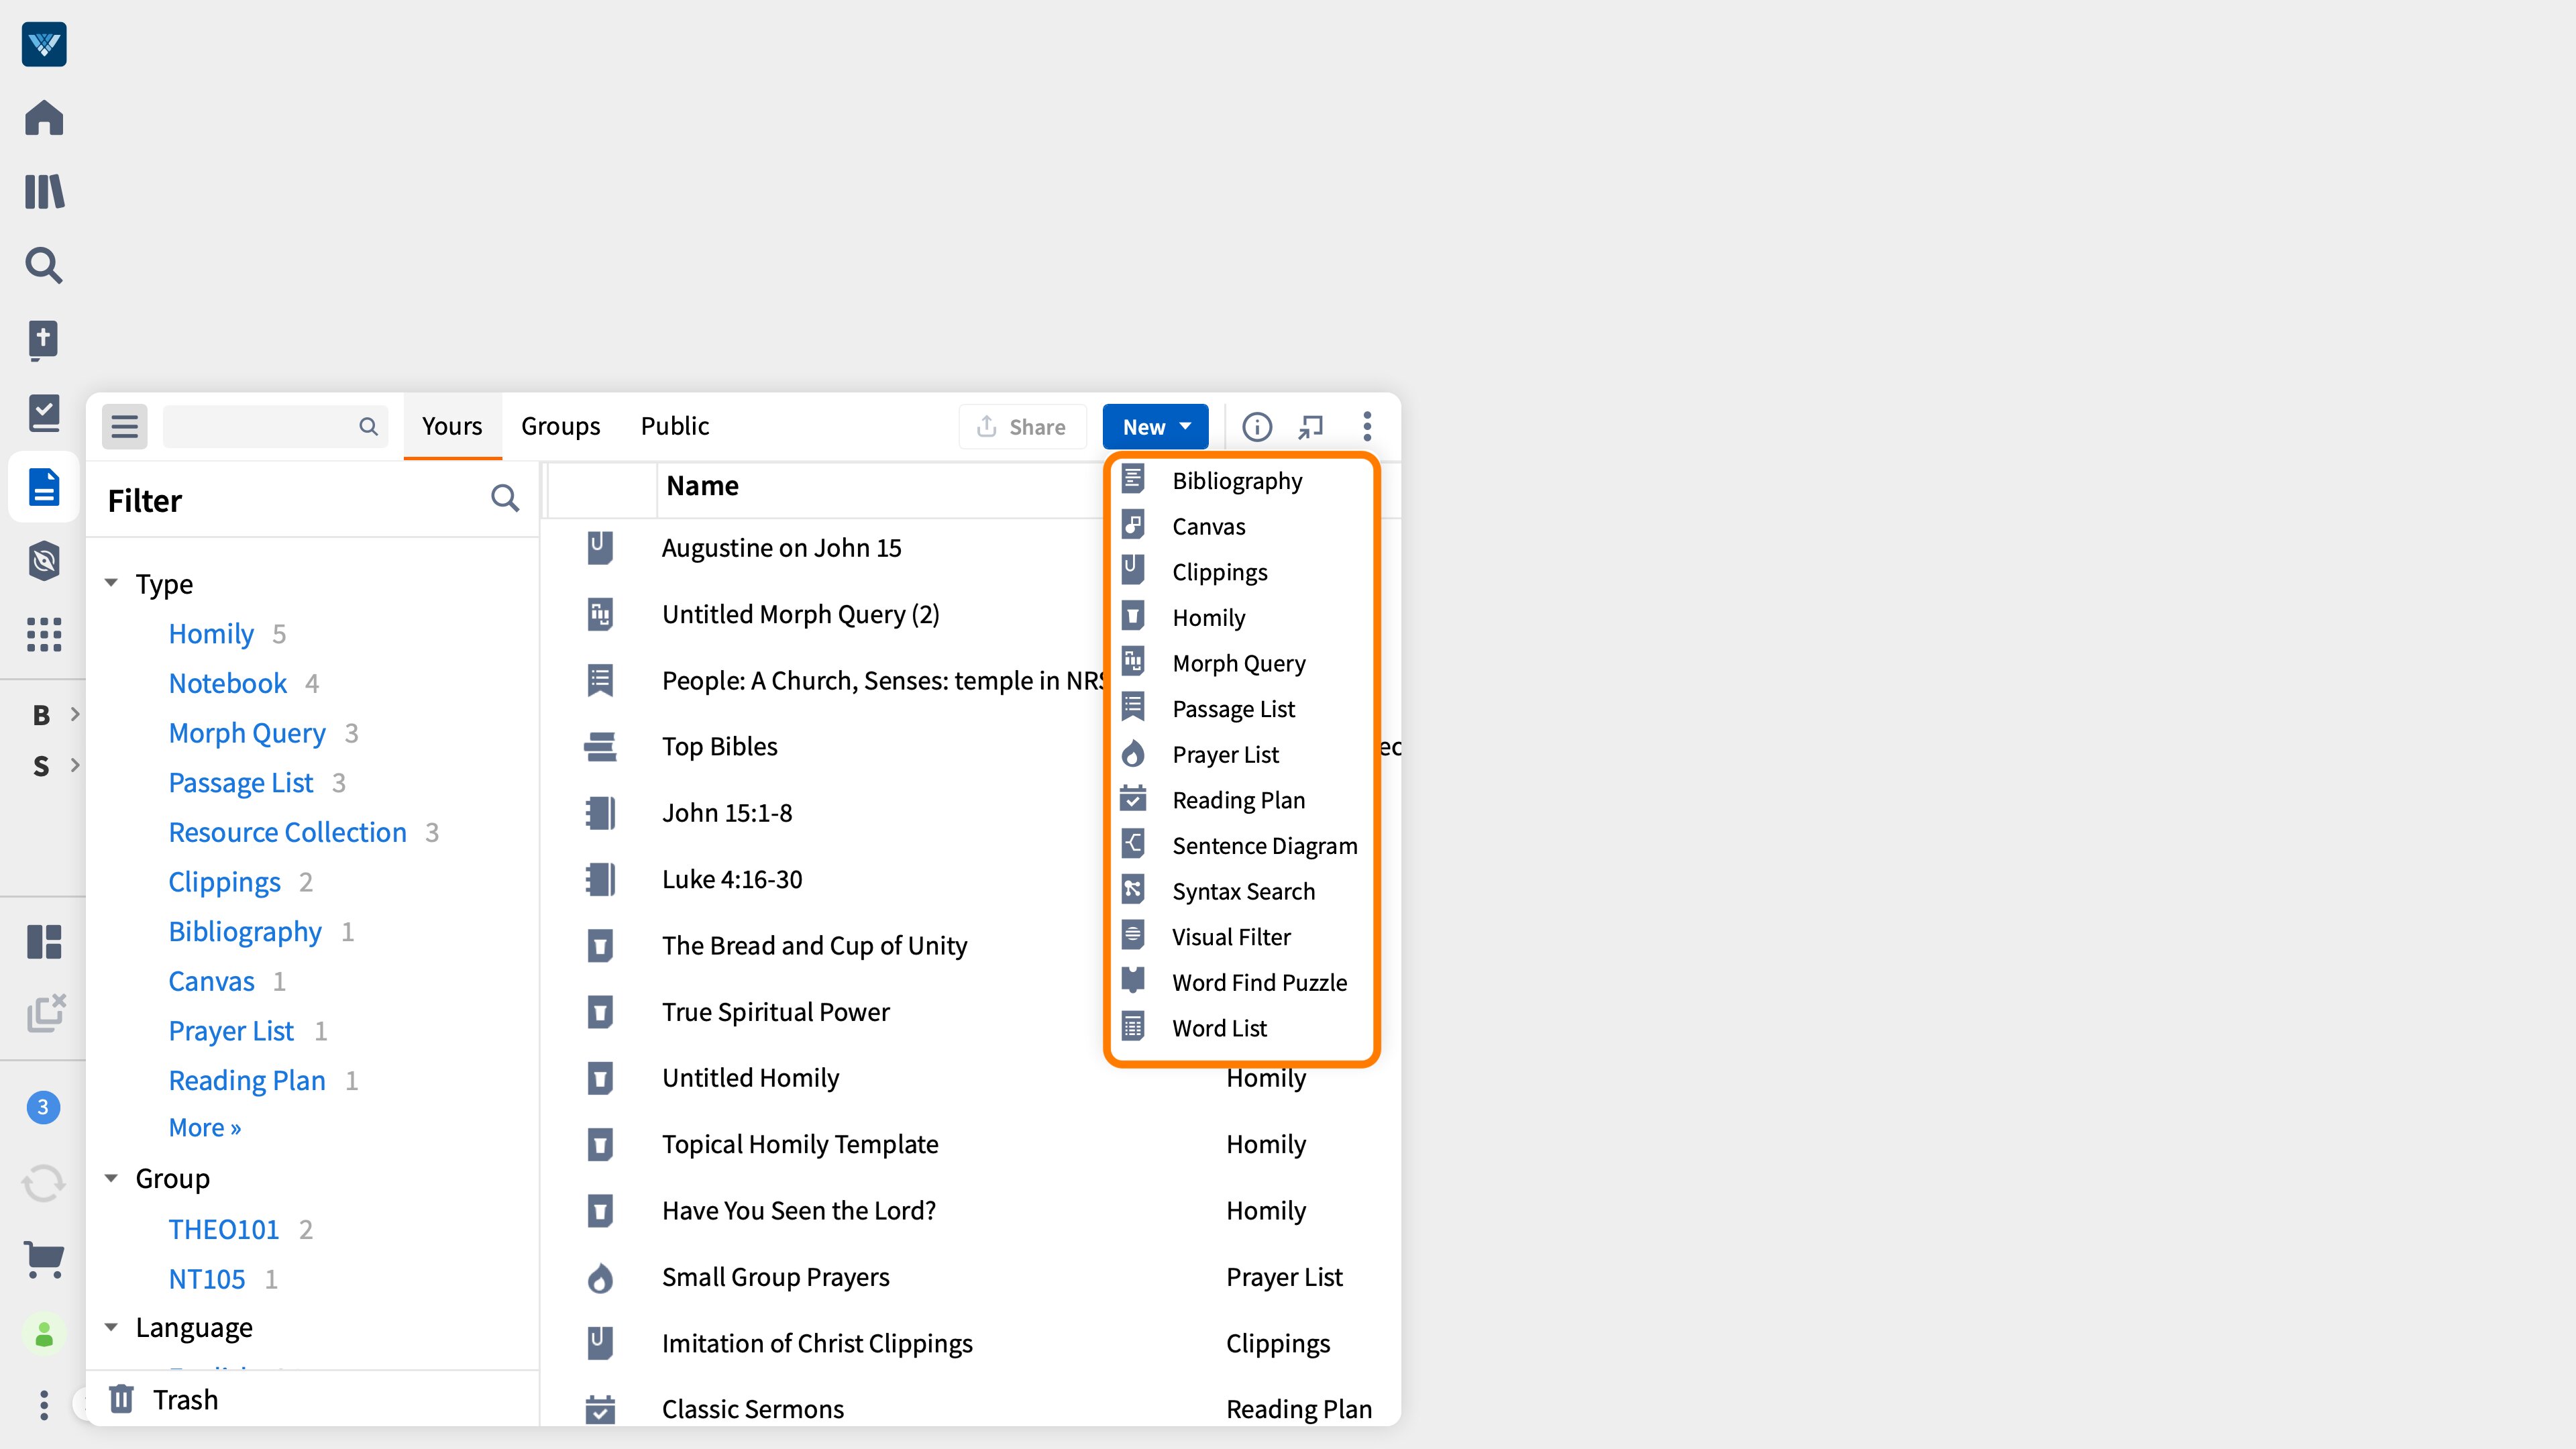Select the Documents panel icon in sidebar
2576x1449 pixels.
(x=44, y=487)
